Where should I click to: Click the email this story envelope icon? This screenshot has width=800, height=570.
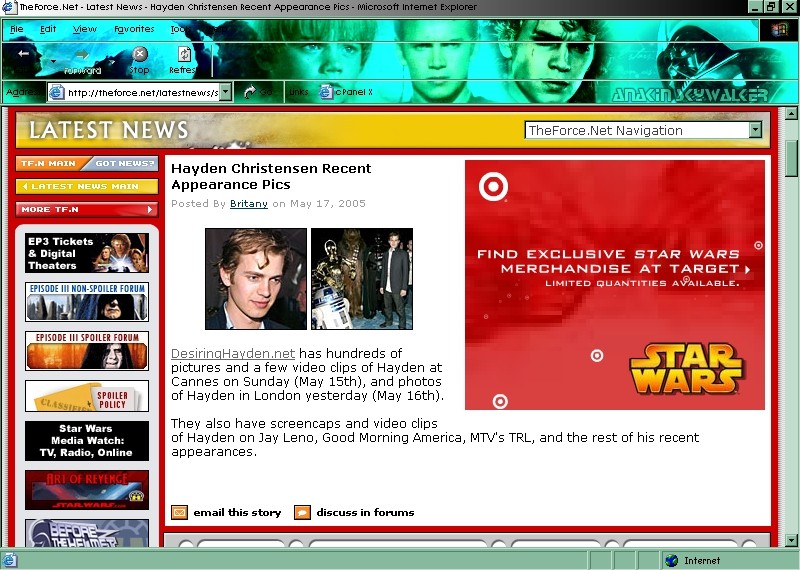179,512
